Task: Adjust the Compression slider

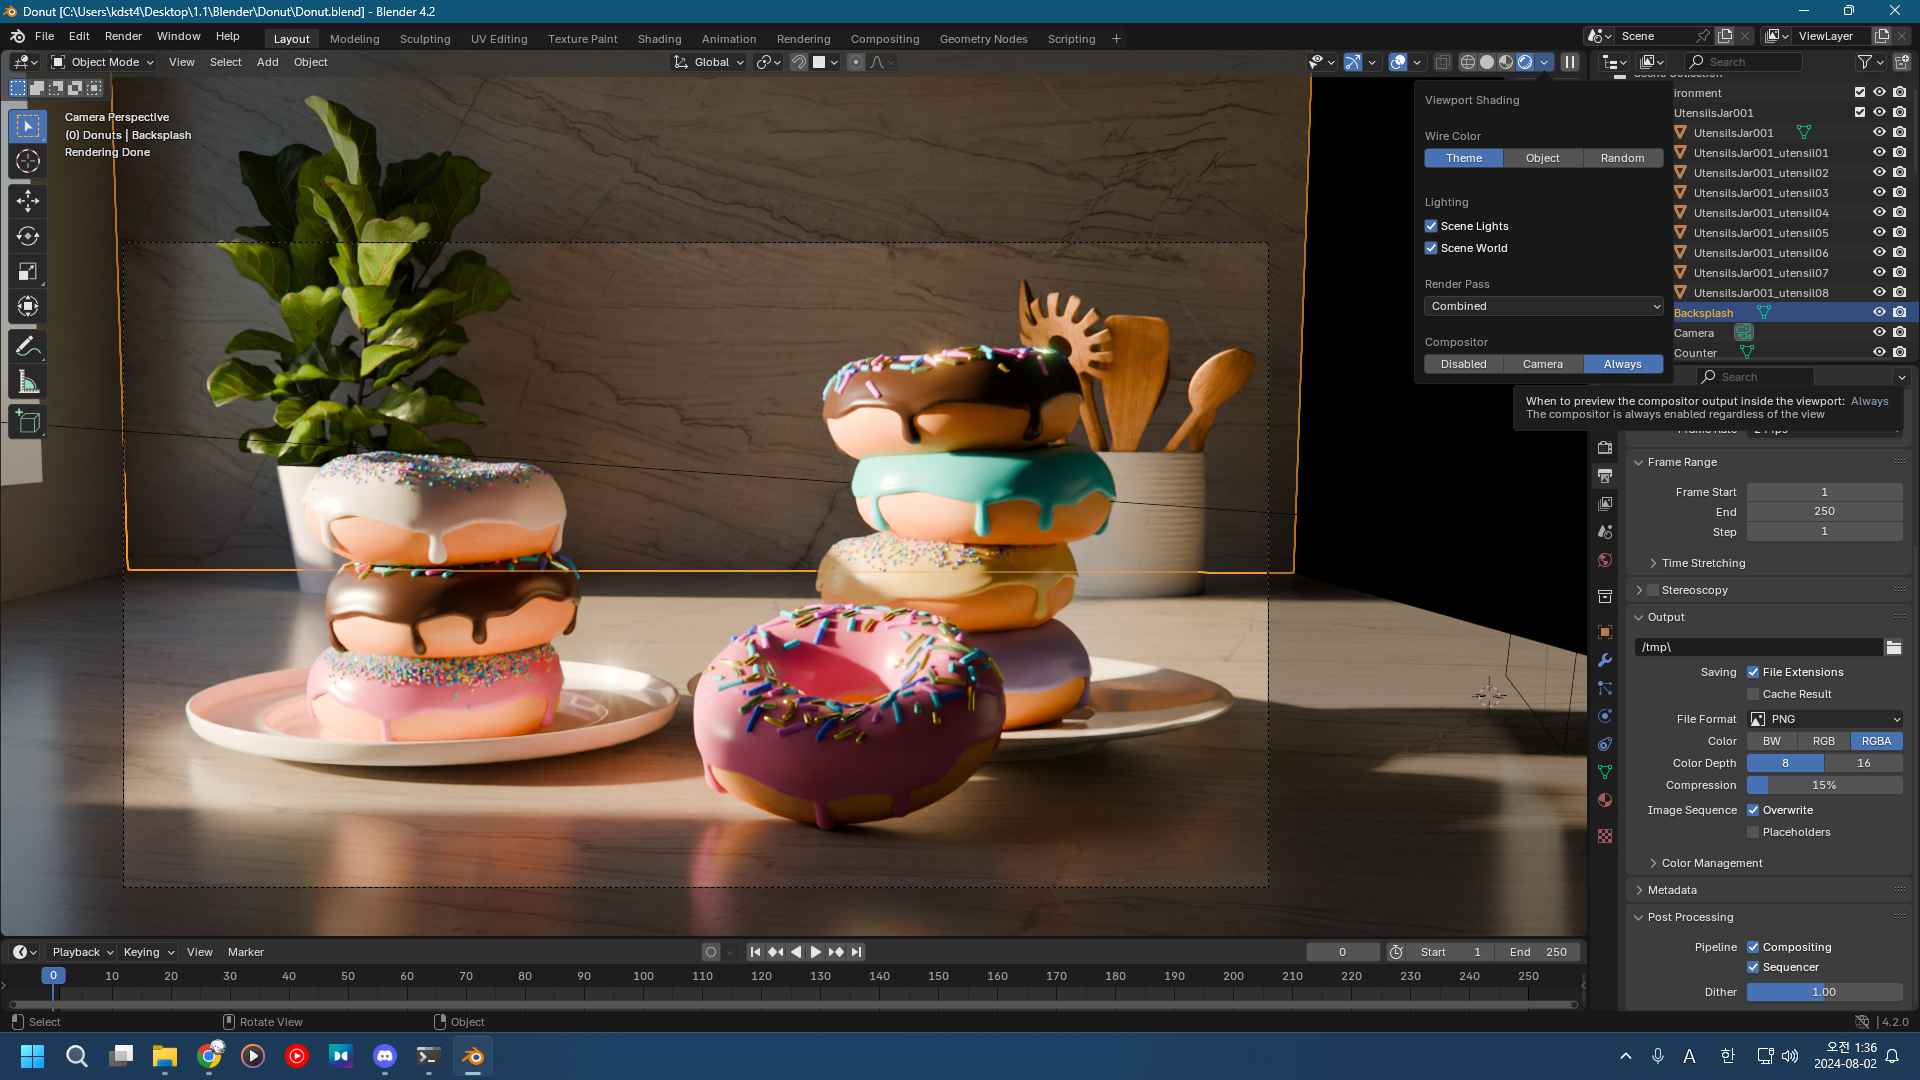Action: point(1824,785)
